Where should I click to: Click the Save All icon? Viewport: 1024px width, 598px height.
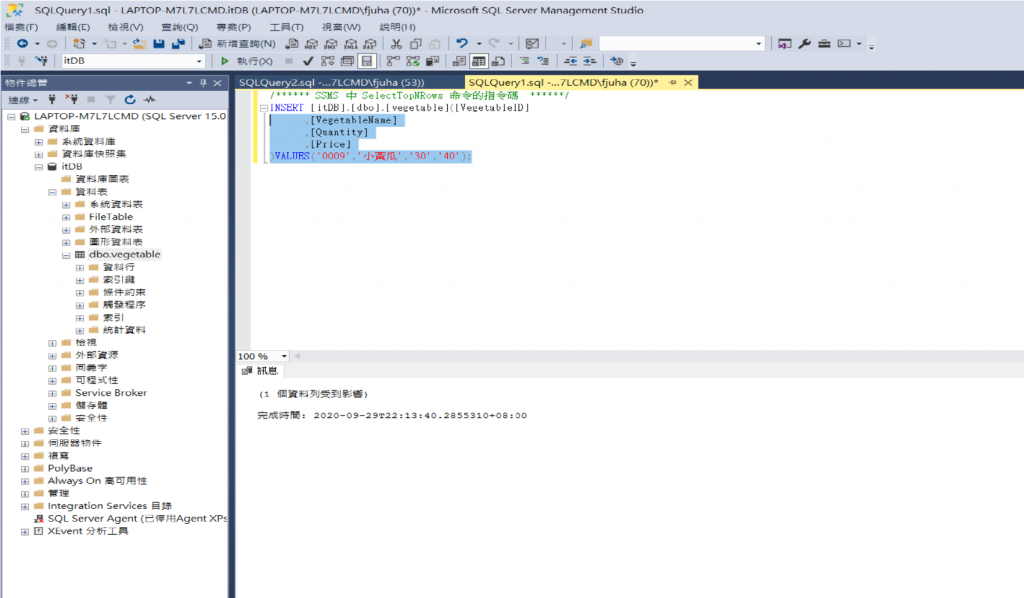(x=178, y=44)
